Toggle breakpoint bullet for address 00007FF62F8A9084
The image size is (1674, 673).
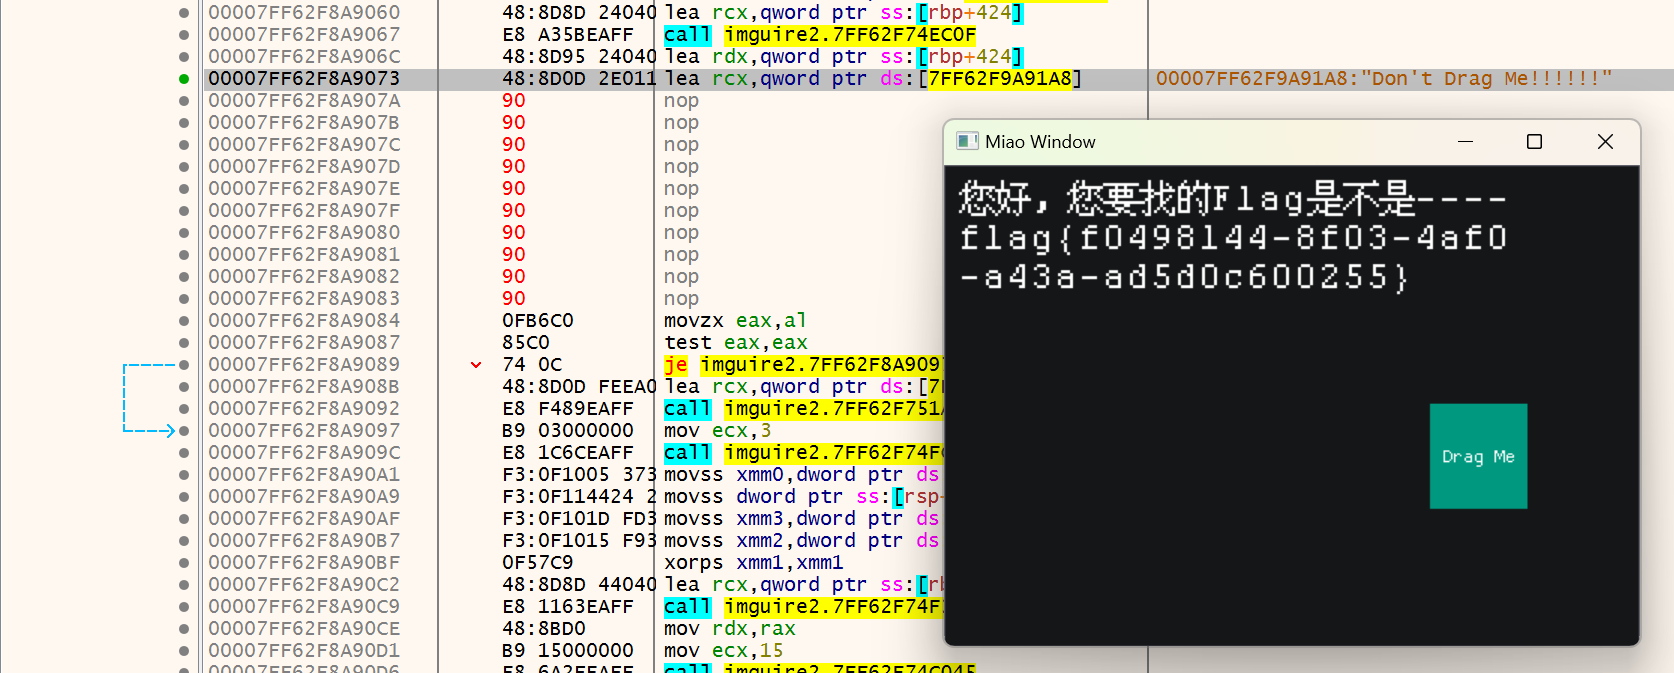pyautogui.click(x=184, y=321)
